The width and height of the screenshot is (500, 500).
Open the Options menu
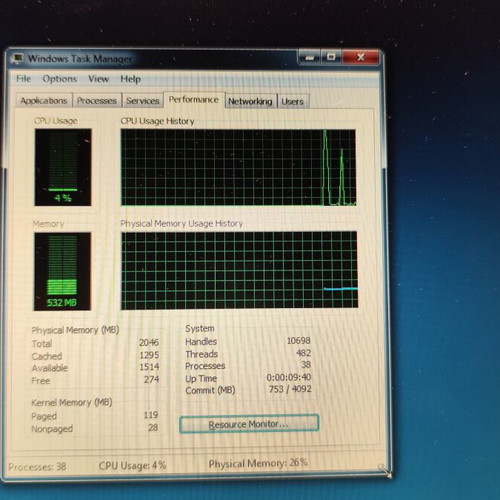[60, 79]
